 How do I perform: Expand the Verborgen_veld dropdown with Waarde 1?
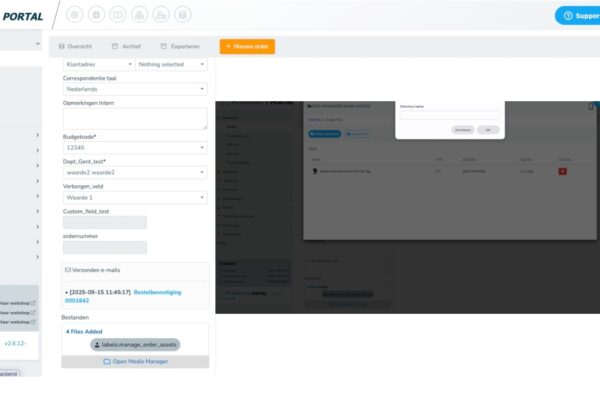pos(135,197)
